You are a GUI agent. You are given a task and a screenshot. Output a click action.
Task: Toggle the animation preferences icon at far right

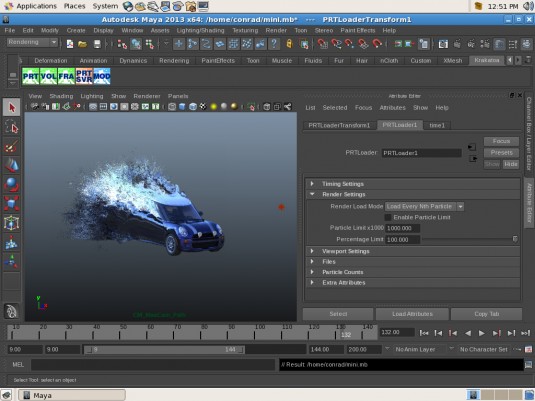[528, 349]
